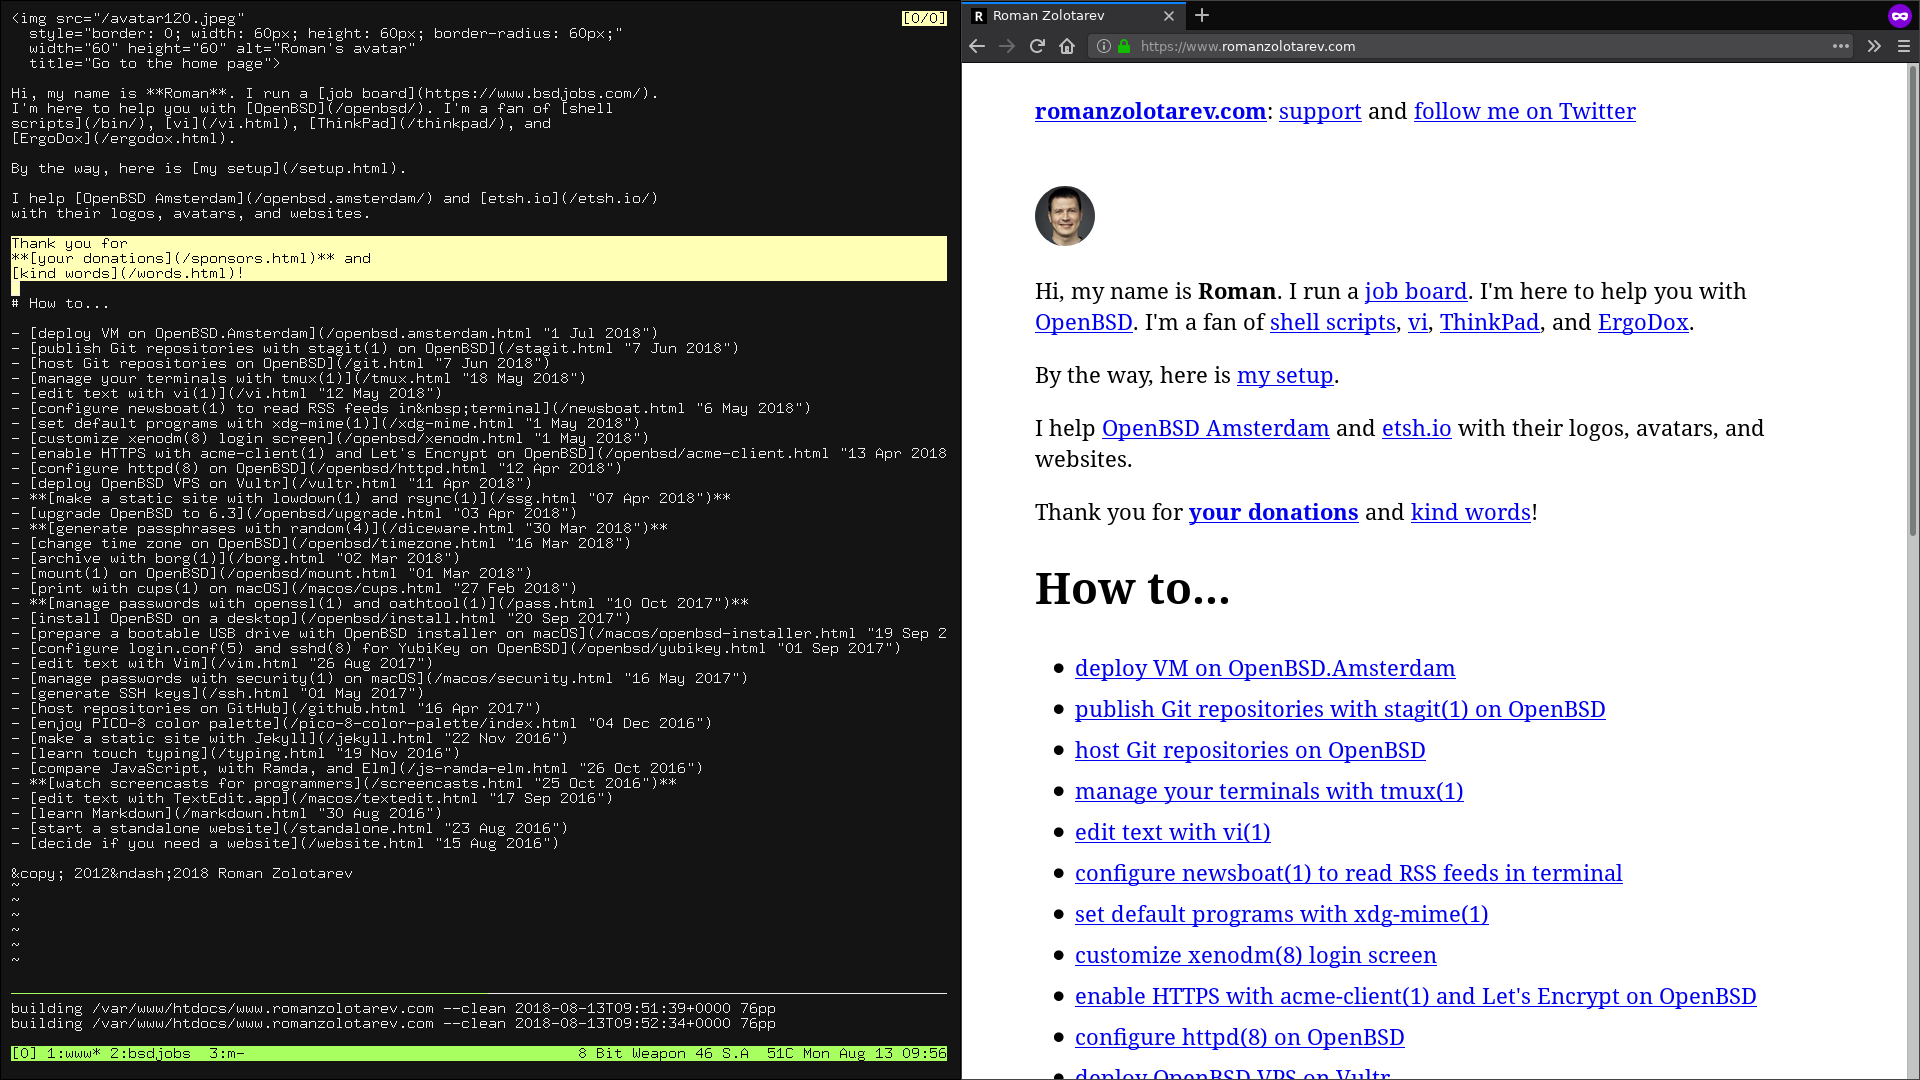Select the Roman Zolotarev tab

(x=1060, y=15)
